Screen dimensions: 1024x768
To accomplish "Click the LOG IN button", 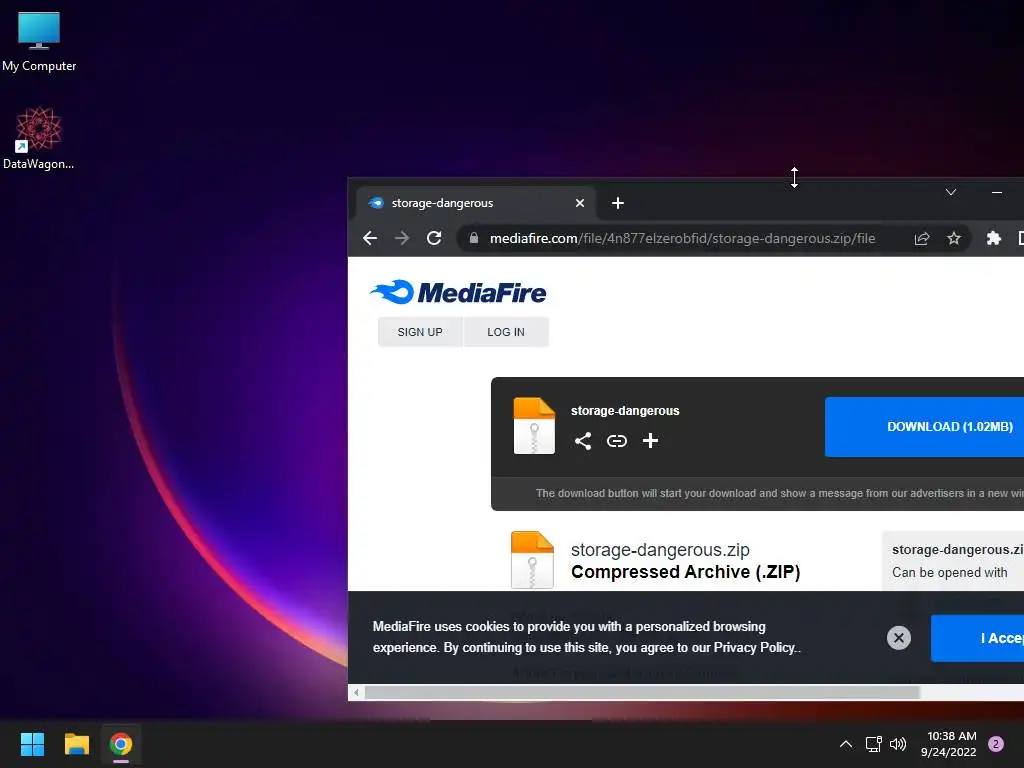I will pos(505,332).
